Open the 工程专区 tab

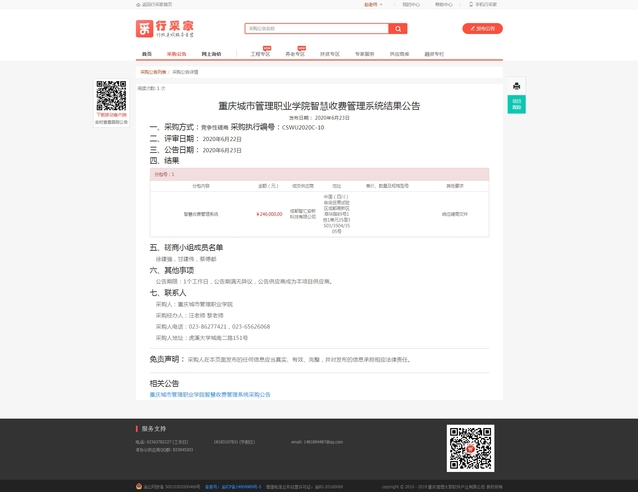pos(260,54)
